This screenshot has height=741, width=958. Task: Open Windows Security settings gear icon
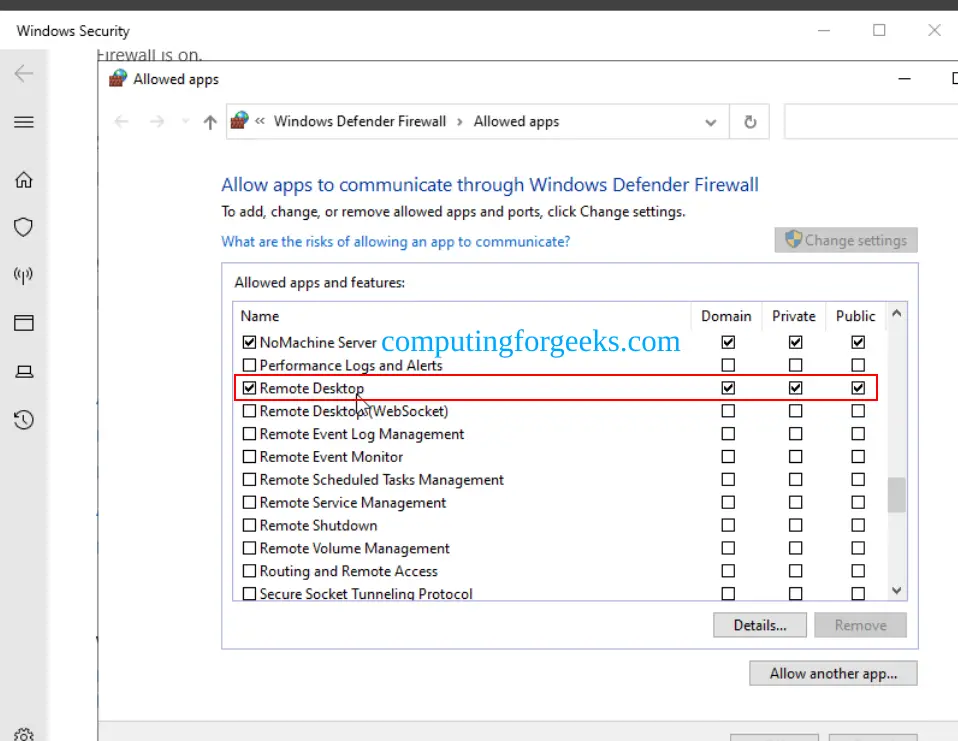(x=24, y=734)
